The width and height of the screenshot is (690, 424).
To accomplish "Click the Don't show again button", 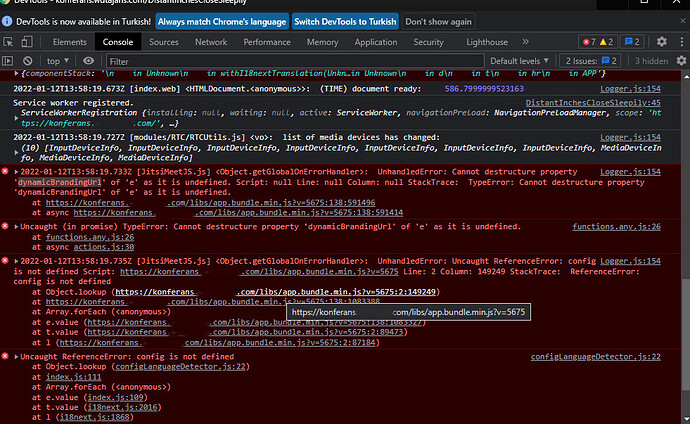I will click(x=438, y=22).
